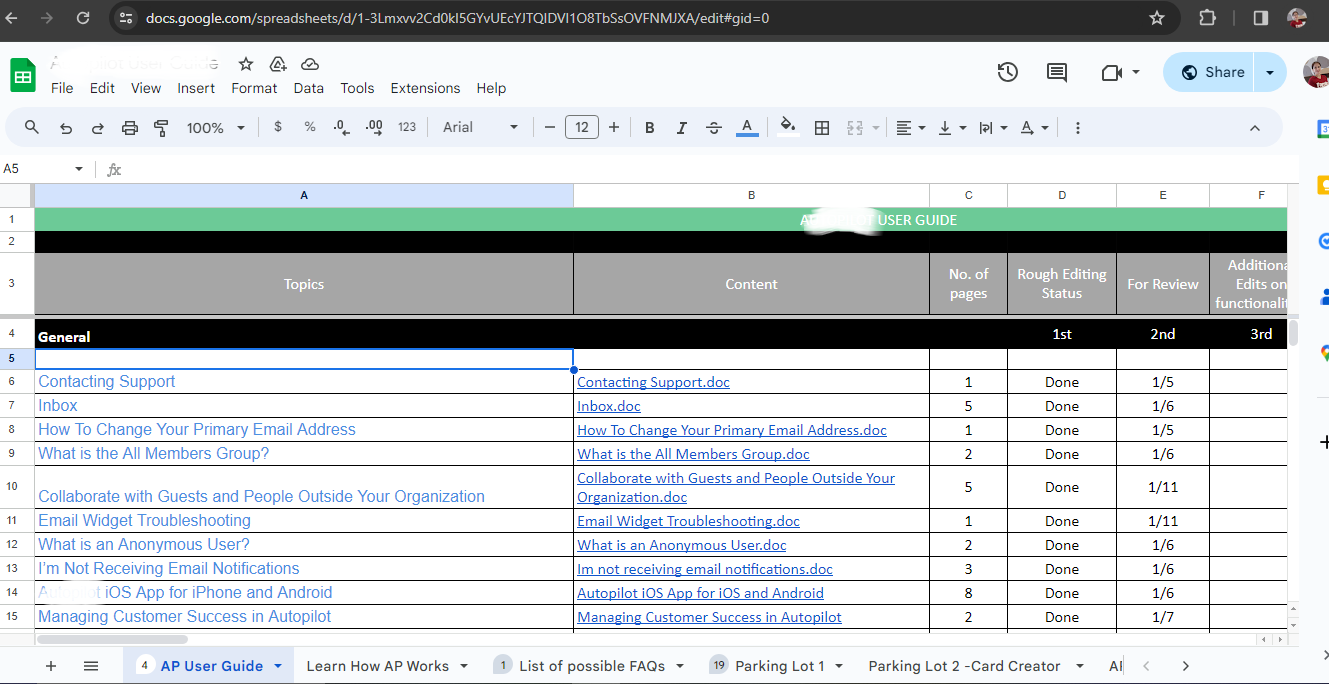Screen dimensions: 1329x684
Task: Switch to List of possible FAQs tab
Action: [x=591, y=666]
